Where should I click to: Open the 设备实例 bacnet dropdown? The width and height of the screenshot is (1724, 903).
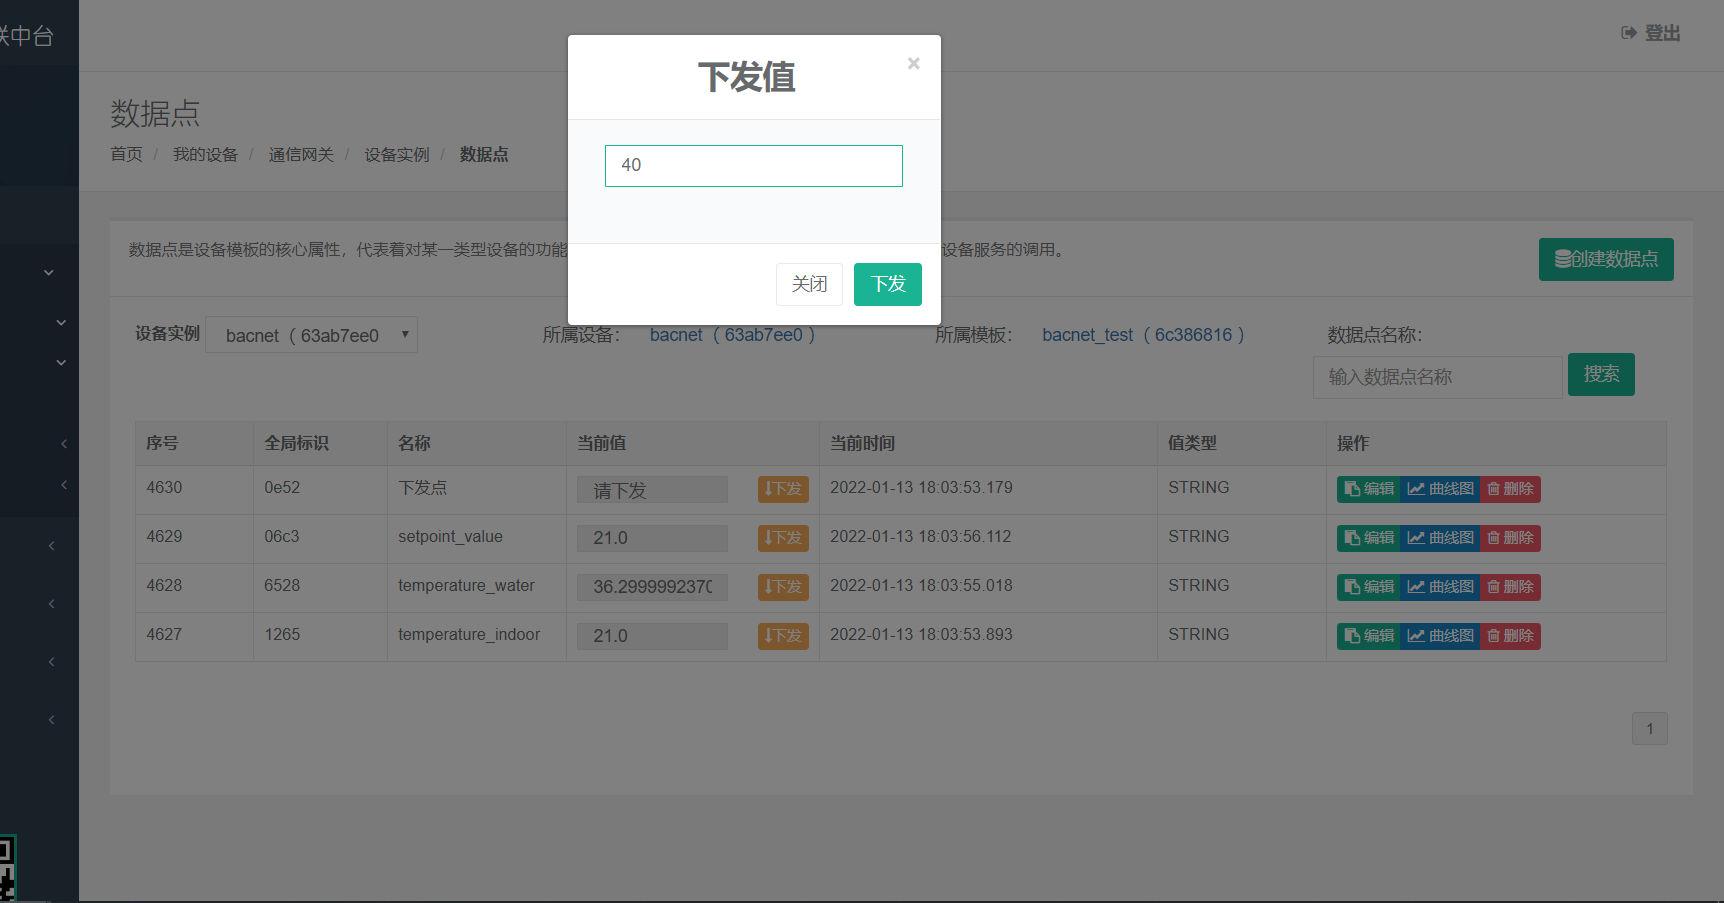(x=311, y=335)
